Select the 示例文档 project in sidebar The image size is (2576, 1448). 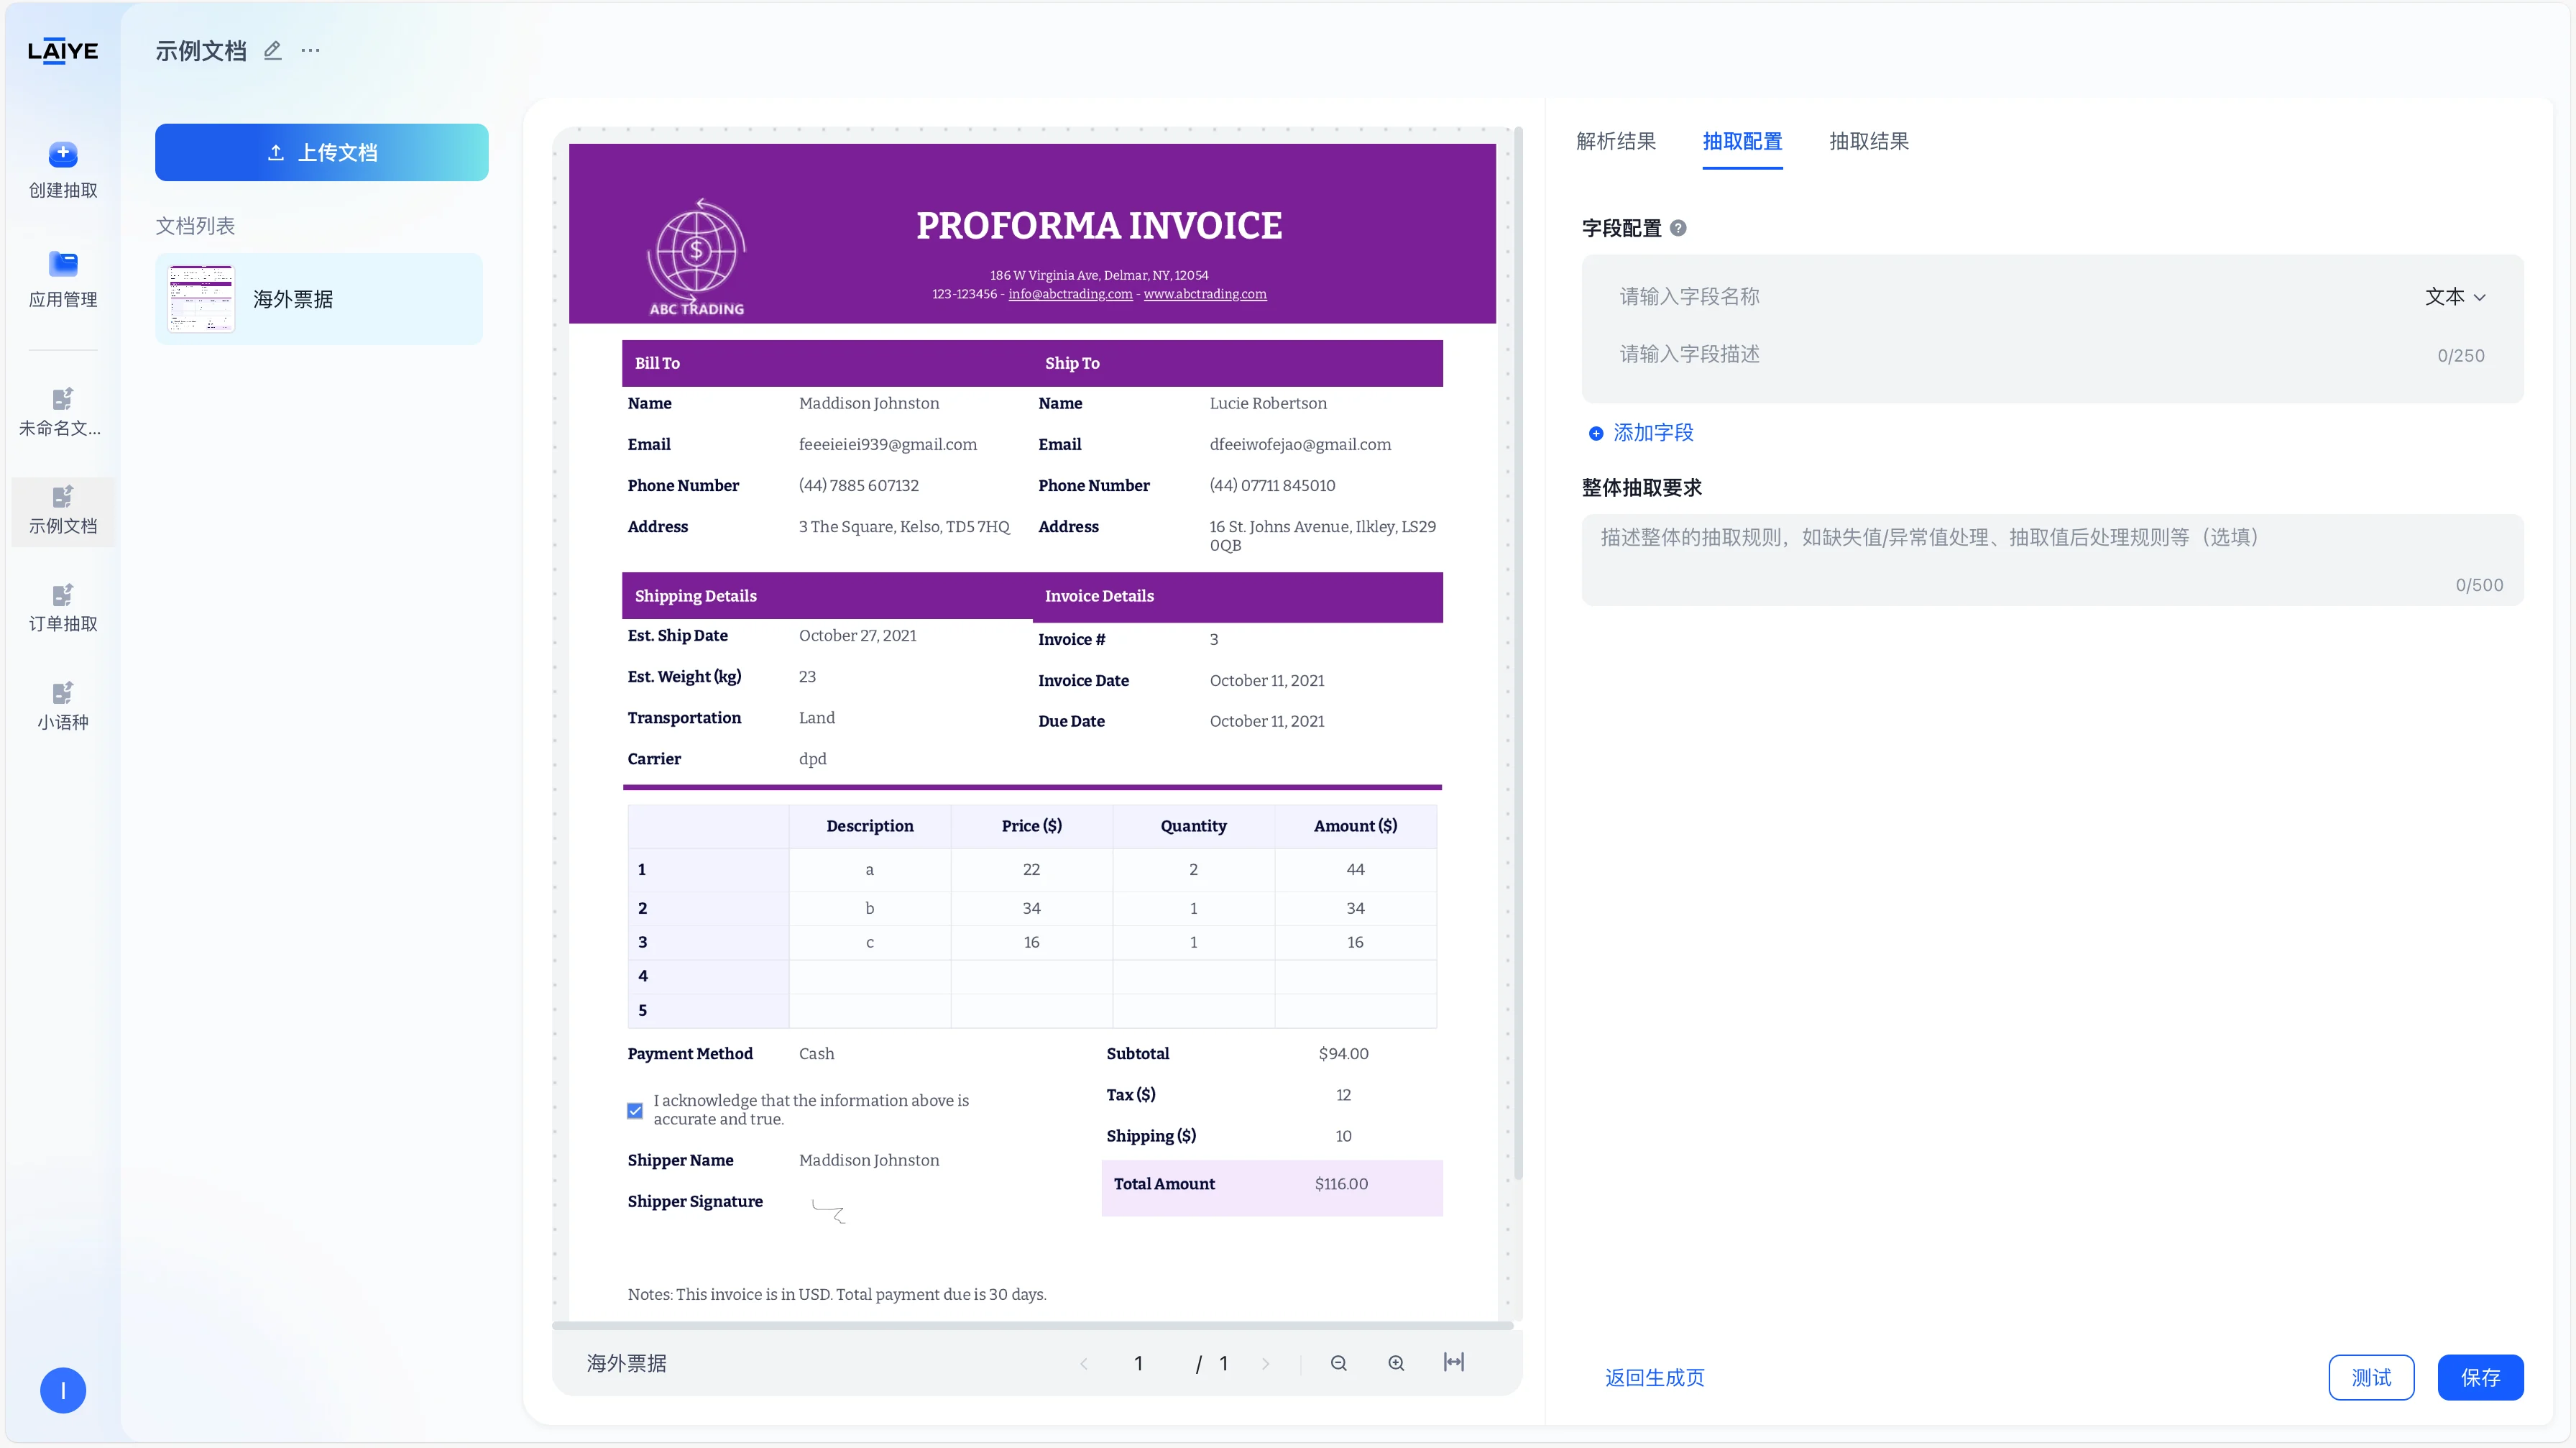[63, 511]
